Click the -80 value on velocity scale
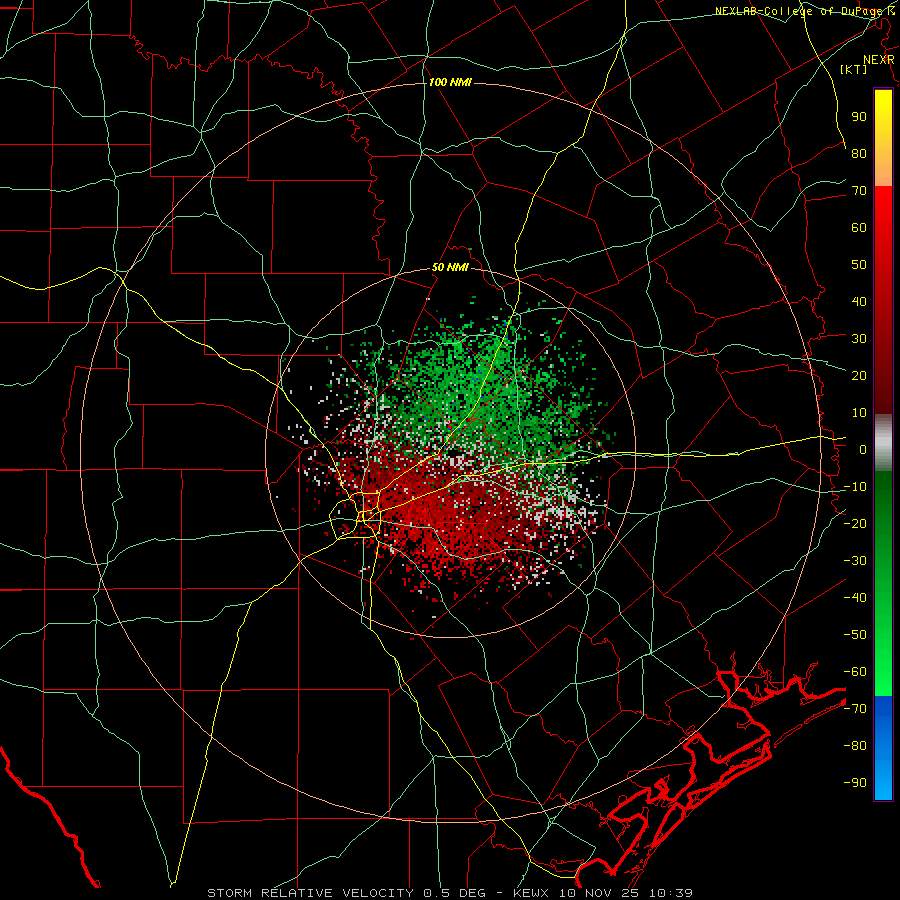900x900 pixels. [855, 746]
